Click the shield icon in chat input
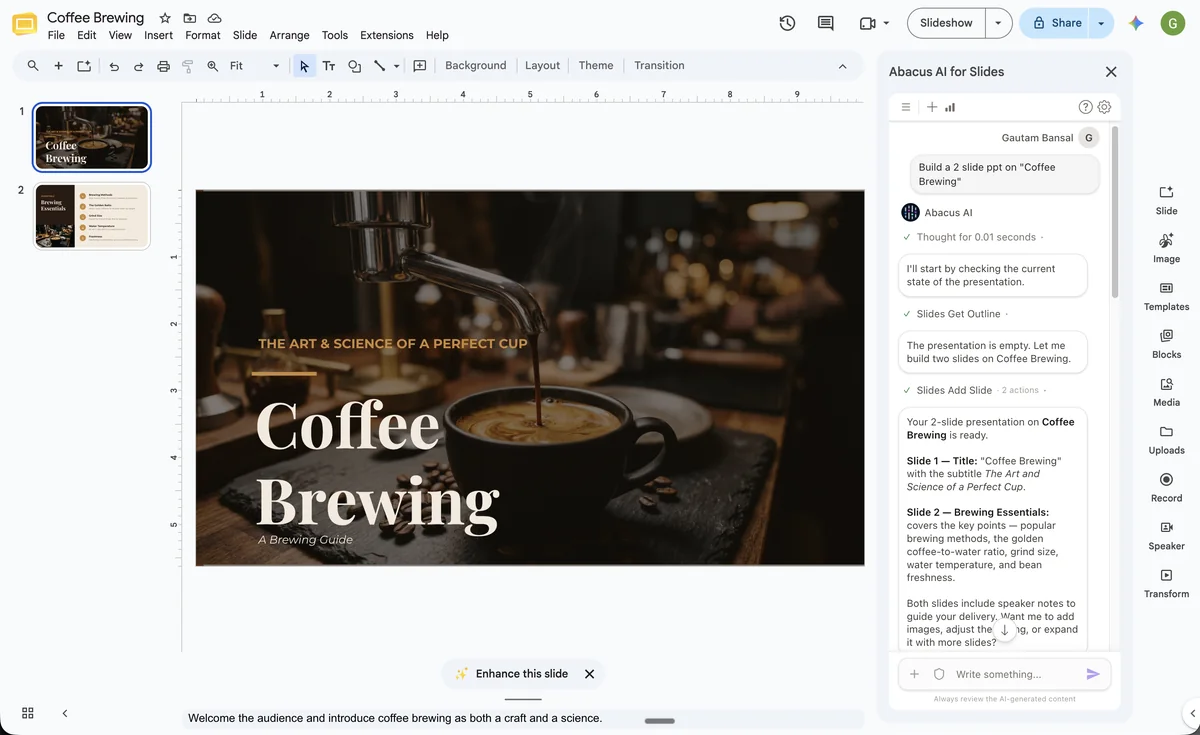Image resolution: width=1200 pixels, height=735 pixels. coord(939,674)
